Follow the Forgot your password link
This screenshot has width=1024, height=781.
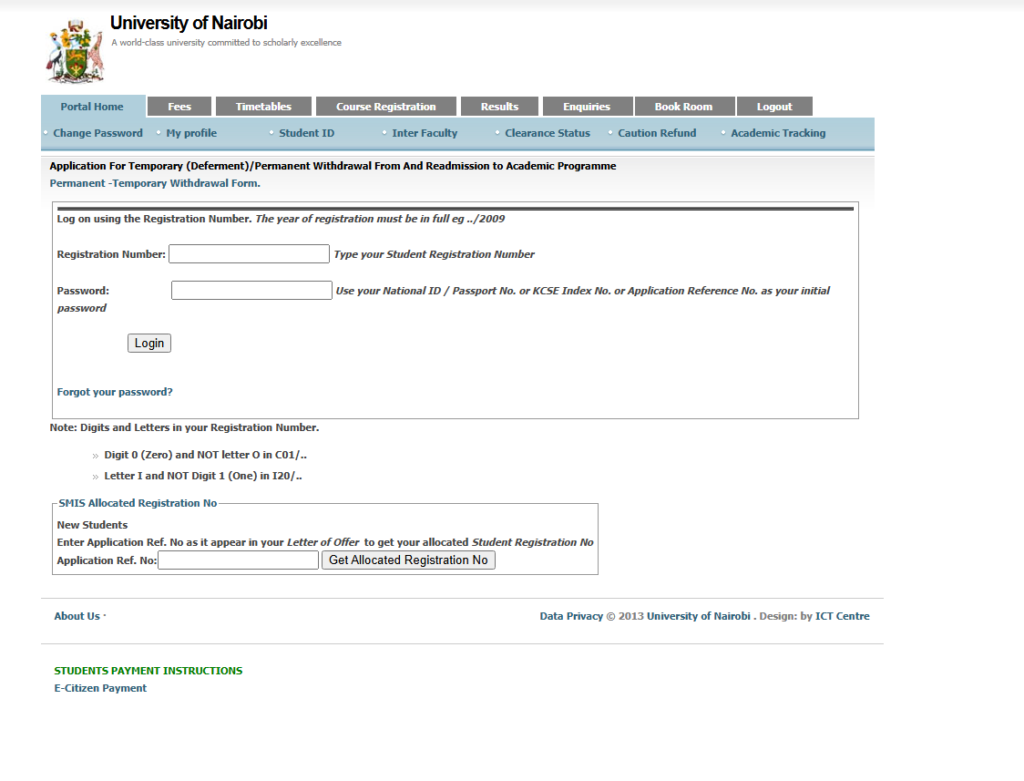click(x=115, y=392)
